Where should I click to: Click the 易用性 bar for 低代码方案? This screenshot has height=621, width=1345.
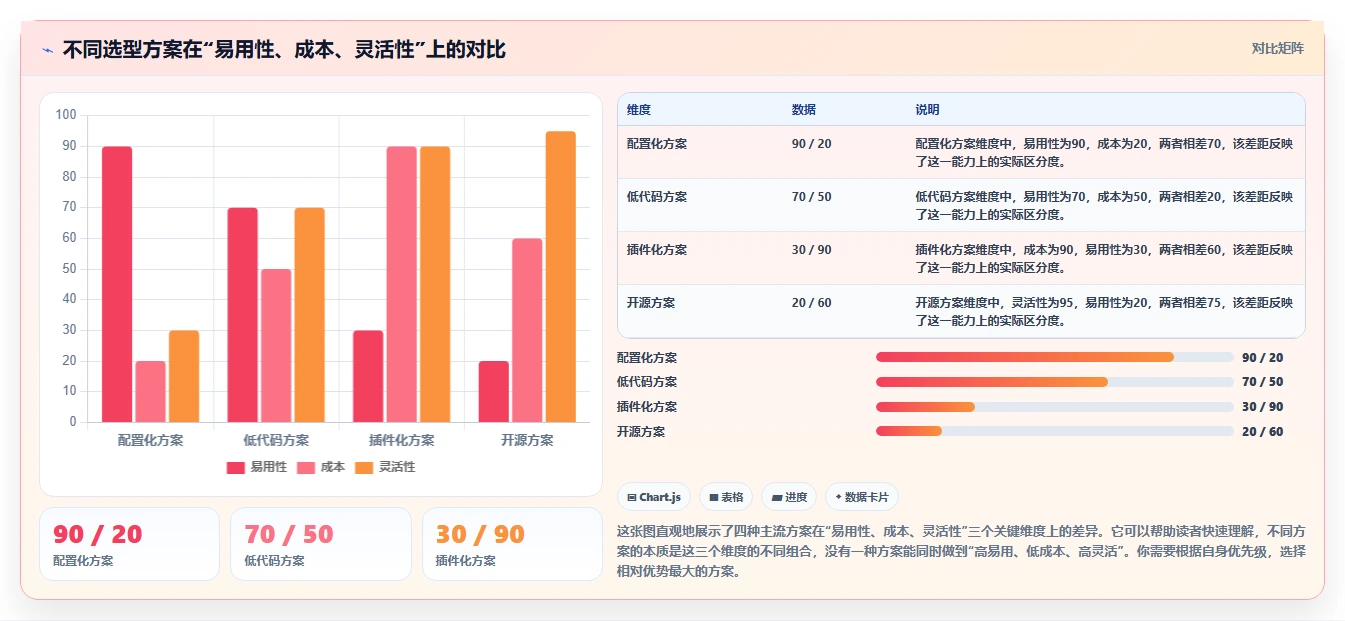coord(242,315)
